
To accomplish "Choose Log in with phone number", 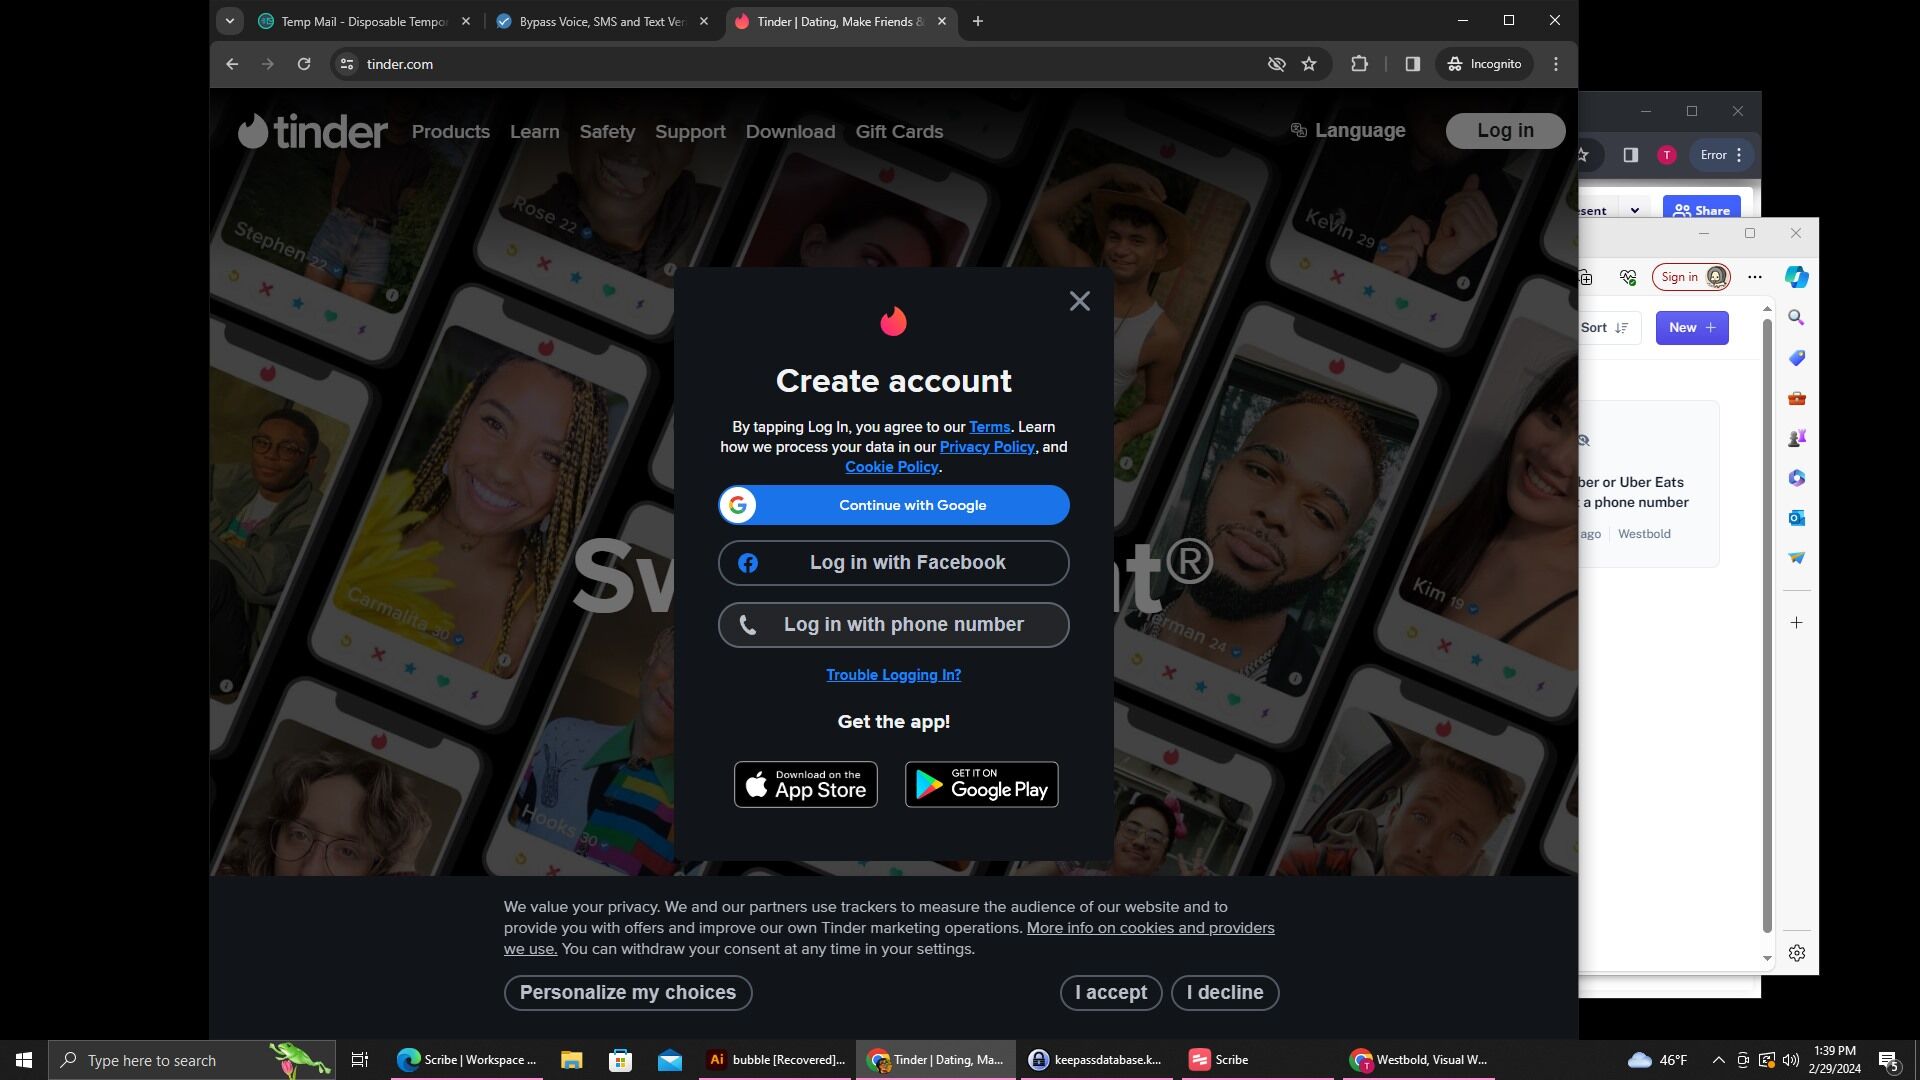I will click(894, 625).
